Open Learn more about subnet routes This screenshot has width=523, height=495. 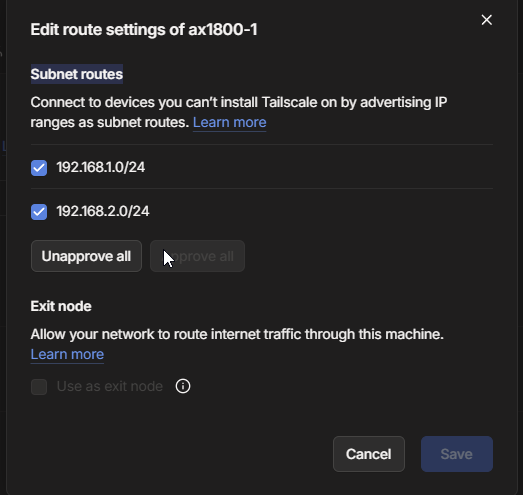pyautogui.click(x=229, y=122)
